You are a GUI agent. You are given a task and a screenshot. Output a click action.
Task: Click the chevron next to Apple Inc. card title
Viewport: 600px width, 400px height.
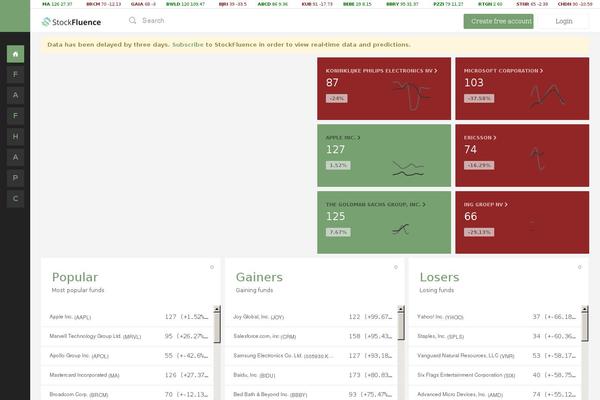coord(359,138)
